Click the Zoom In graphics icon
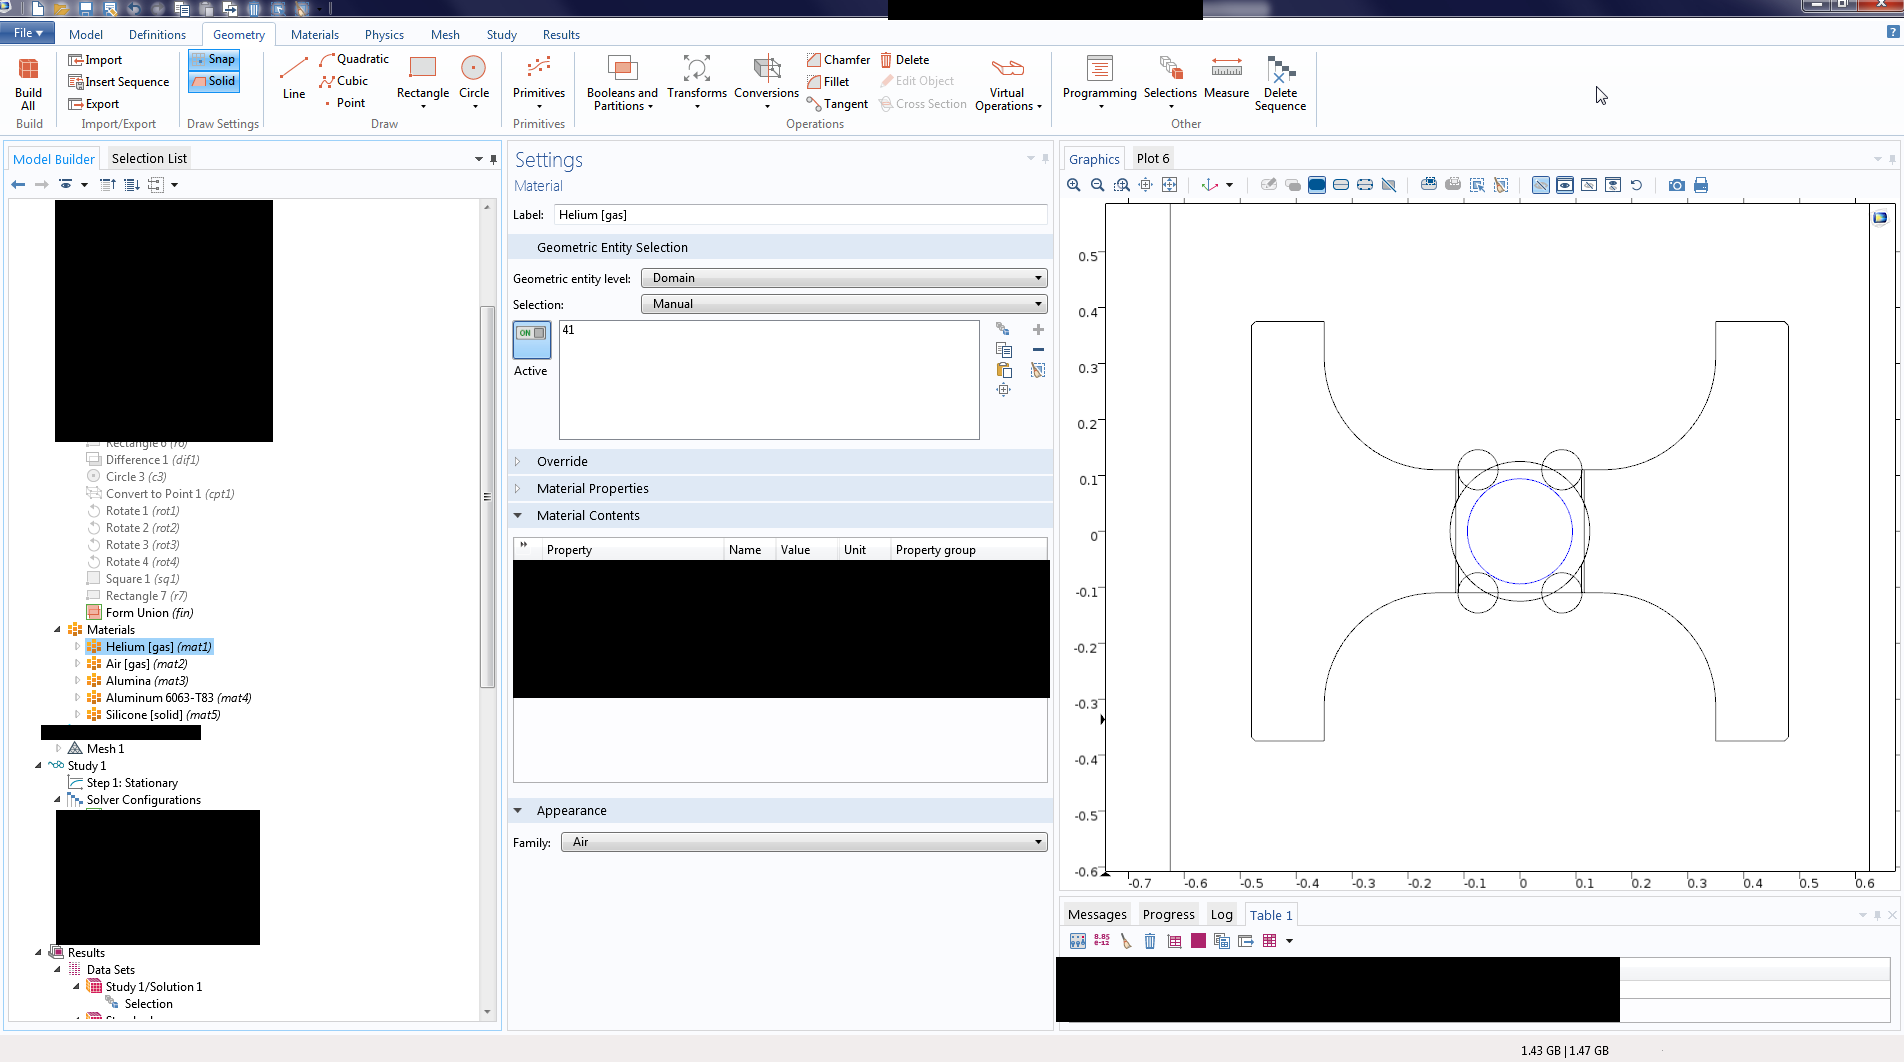This screenshot has width=1904, height=1062. tap(1074, 185)
